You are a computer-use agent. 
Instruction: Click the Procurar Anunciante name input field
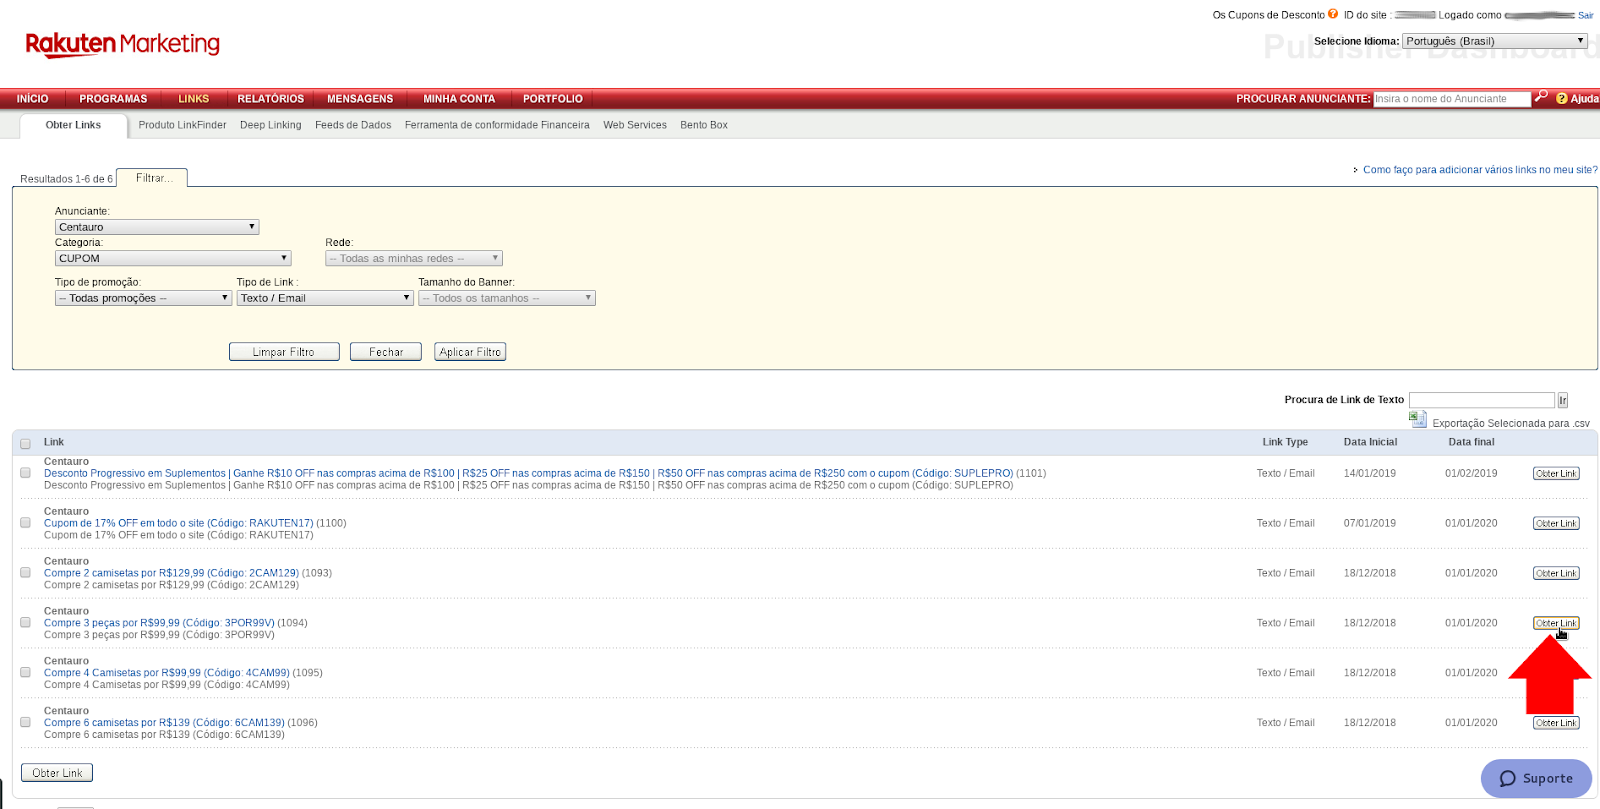1452,99
